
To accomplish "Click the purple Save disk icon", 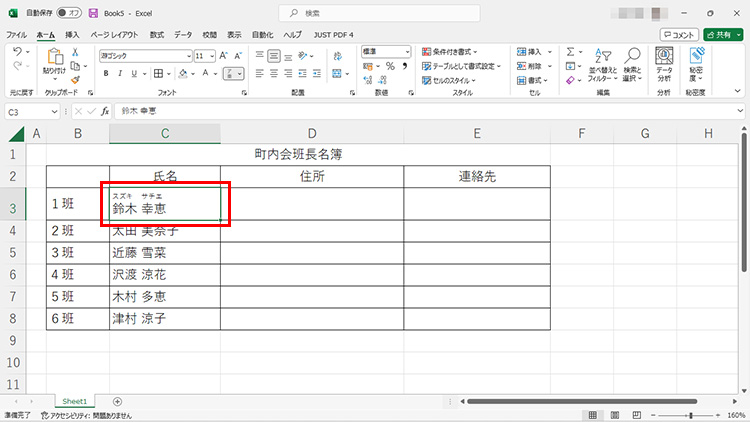I will 93,14.
